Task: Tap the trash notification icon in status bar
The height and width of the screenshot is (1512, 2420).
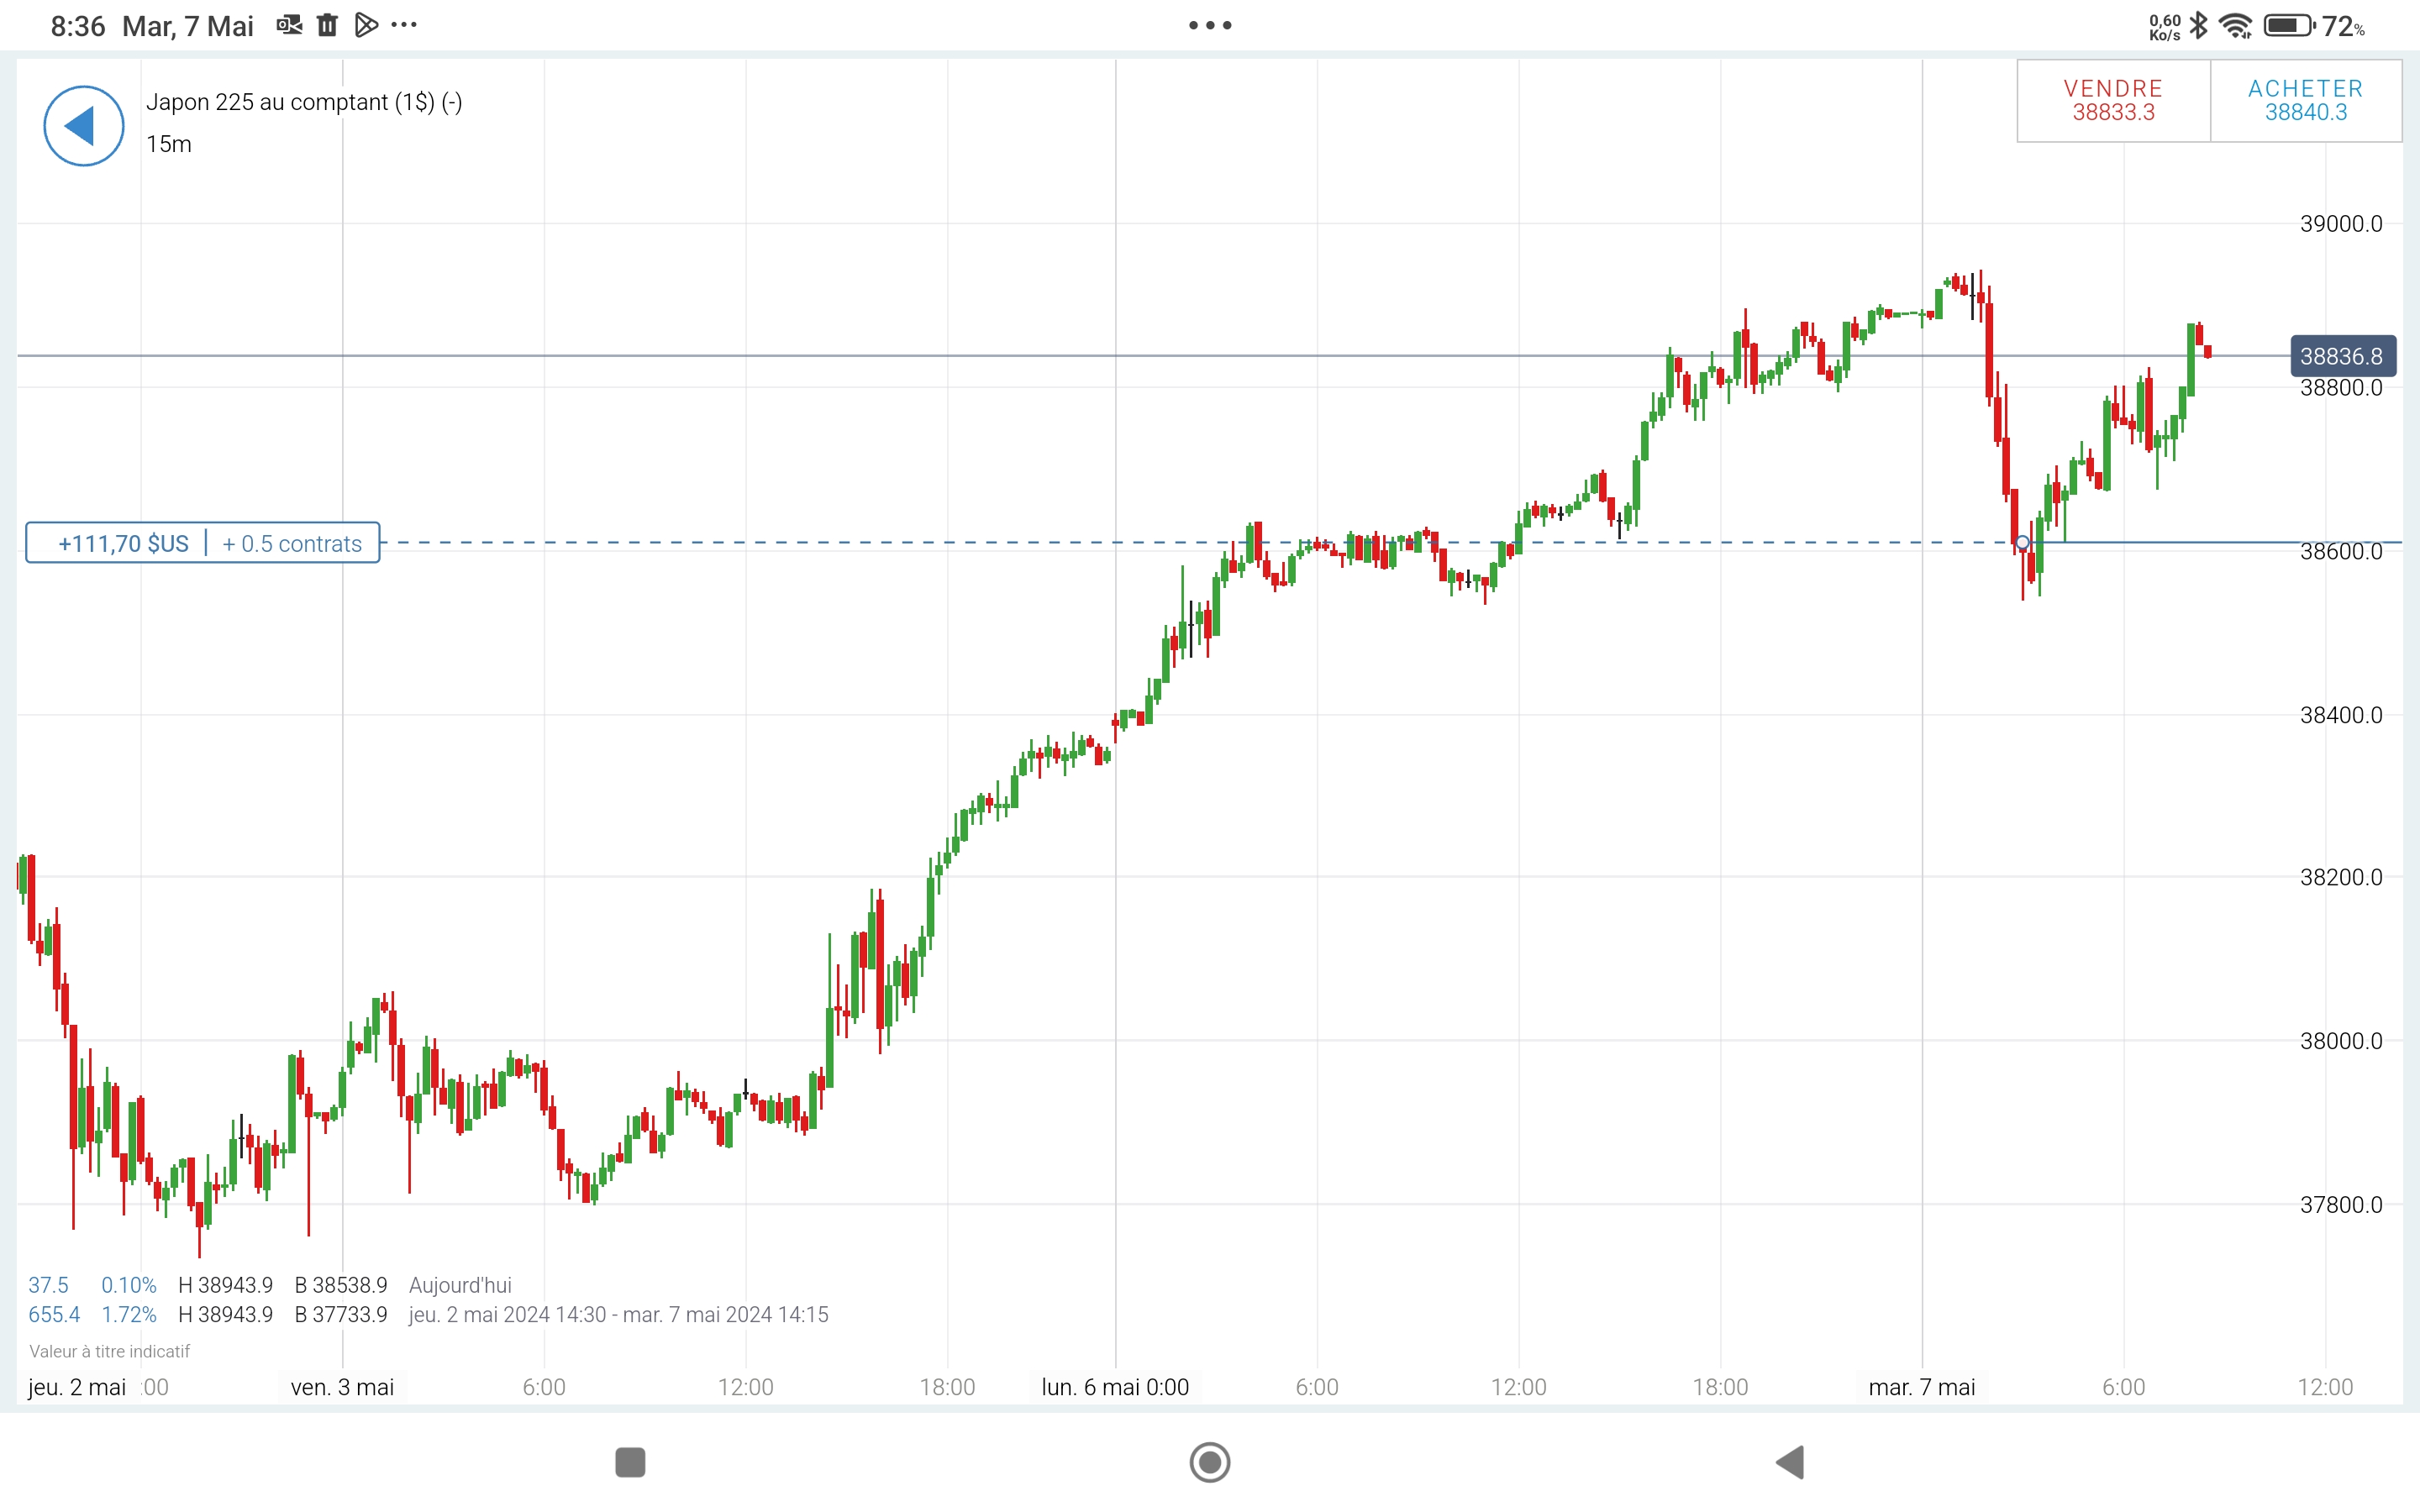Action: 327,25
